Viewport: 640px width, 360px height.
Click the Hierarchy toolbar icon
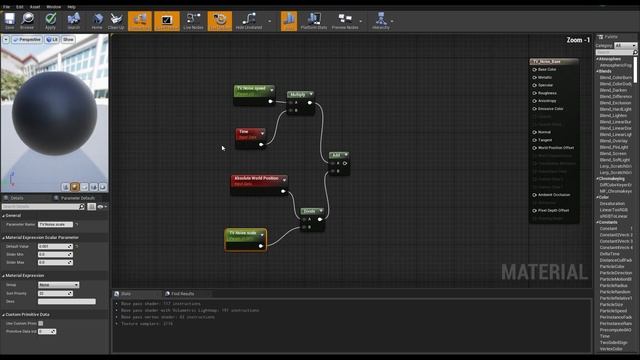click(x=381, y=20)
